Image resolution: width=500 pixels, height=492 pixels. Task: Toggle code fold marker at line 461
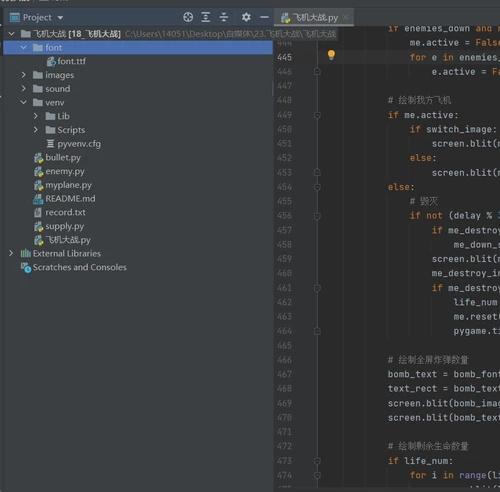coord(317,288)
